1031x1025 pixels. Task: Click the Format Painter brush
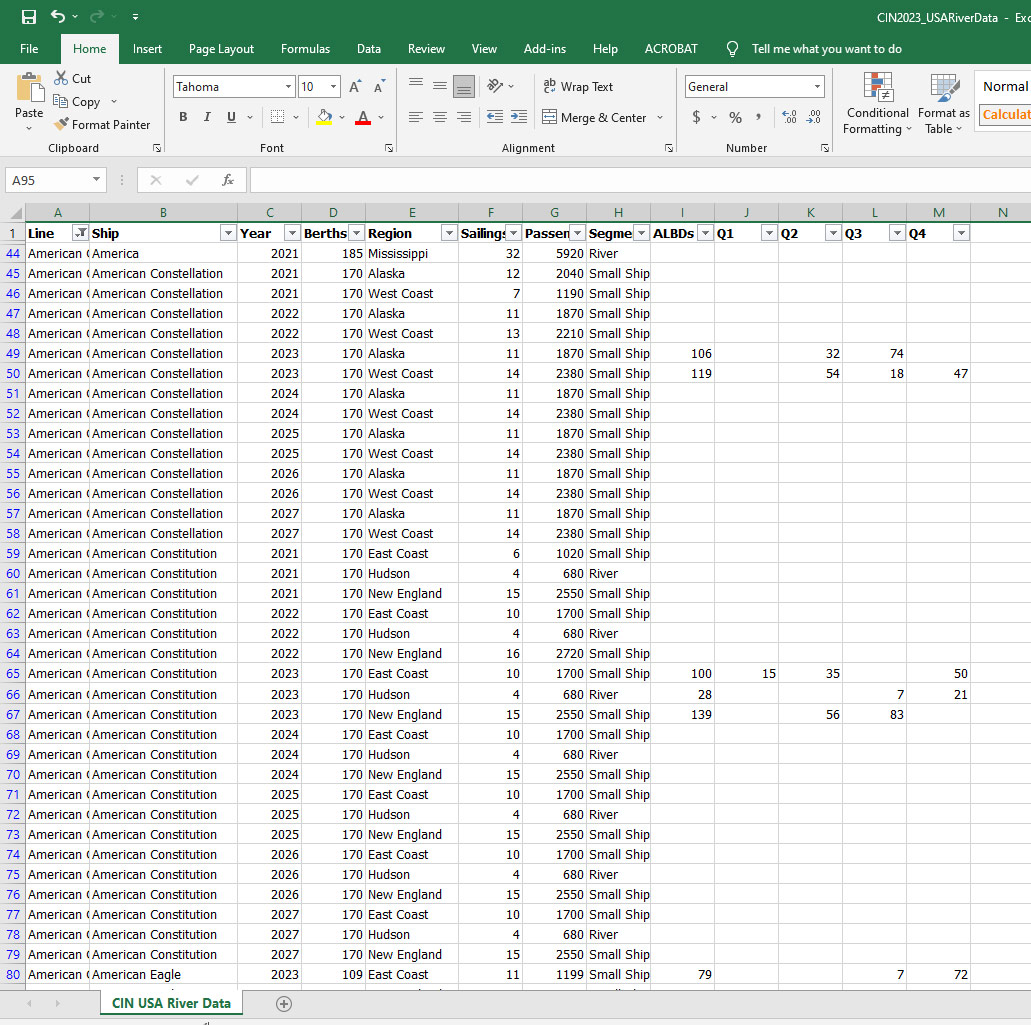coord(61,124)
